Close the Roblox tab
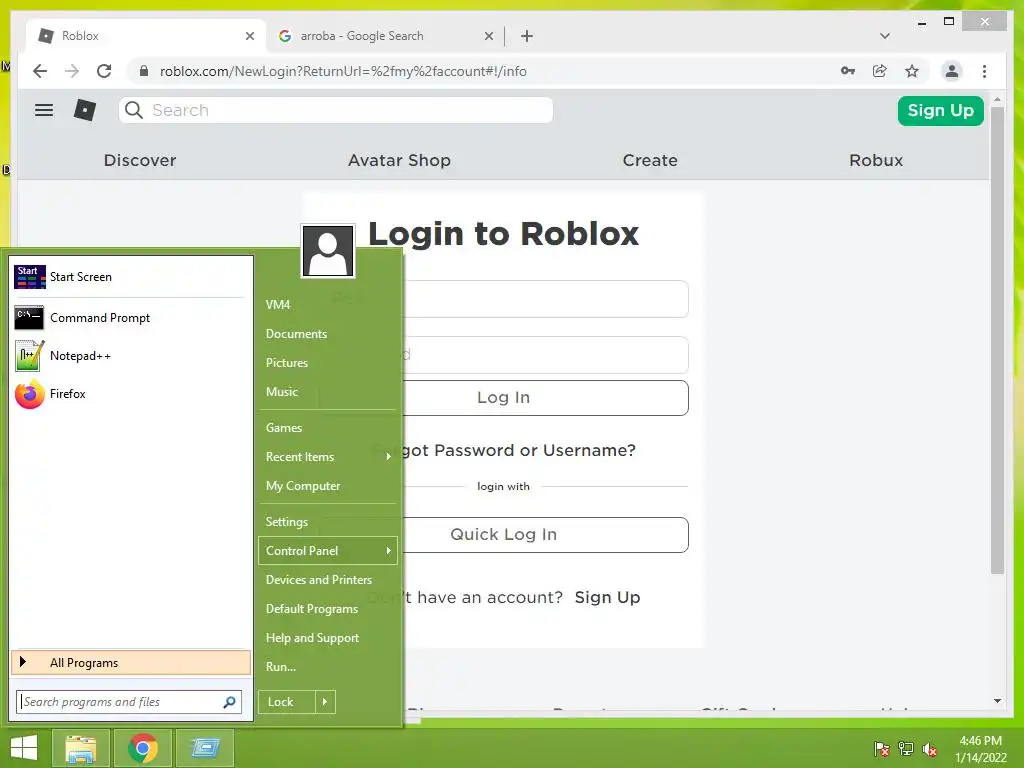 249,36
